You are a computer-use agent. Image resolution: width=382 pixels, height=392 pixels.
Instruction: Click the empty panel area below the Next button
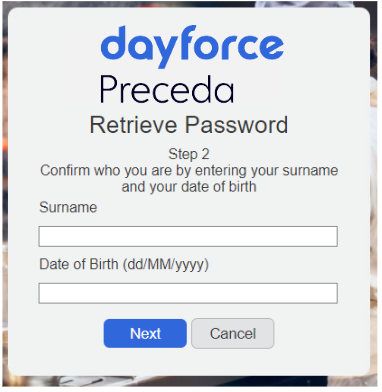point(189,362)
